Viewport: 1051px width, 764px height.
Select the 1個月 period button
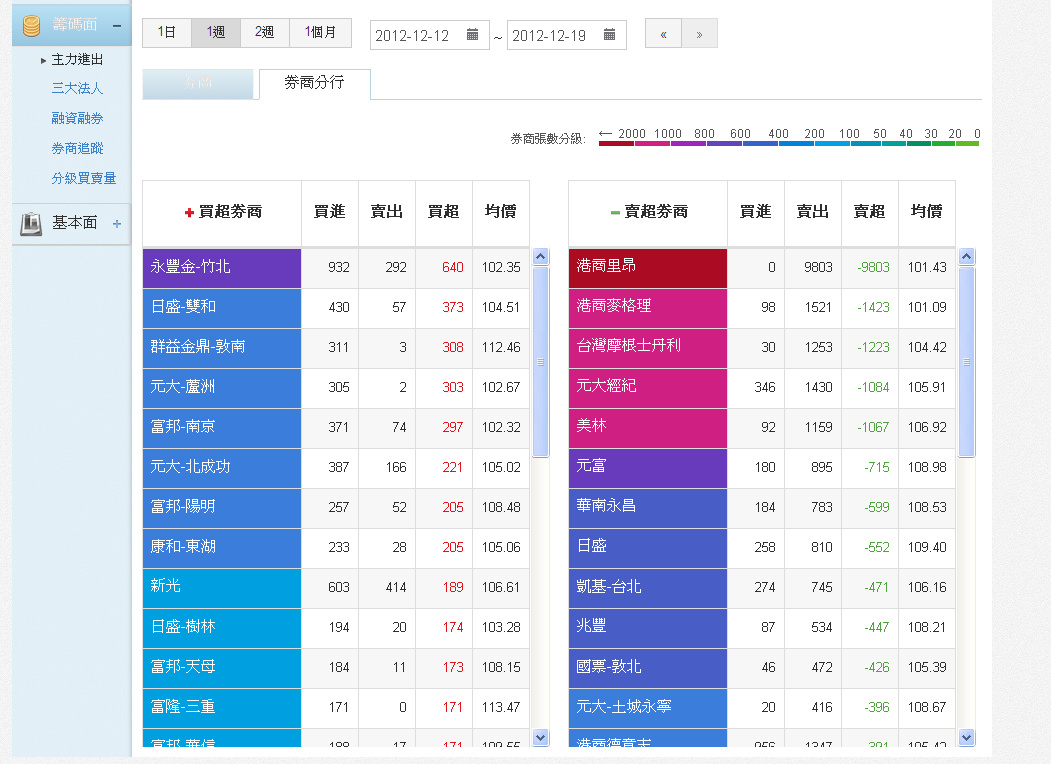point(320,33)
